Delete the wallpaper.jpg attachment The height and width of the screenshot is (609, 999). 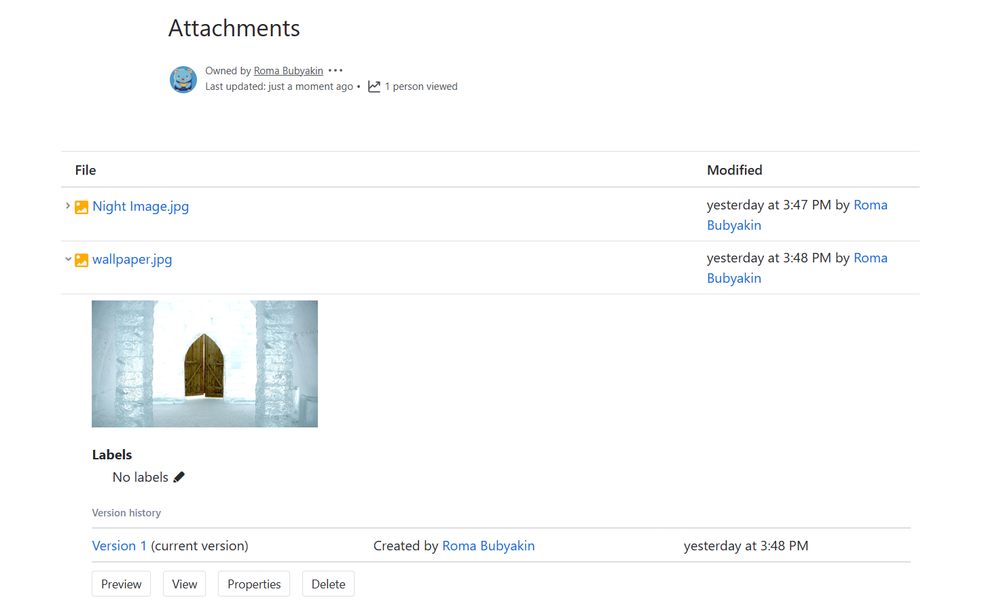tap(328, 584)
